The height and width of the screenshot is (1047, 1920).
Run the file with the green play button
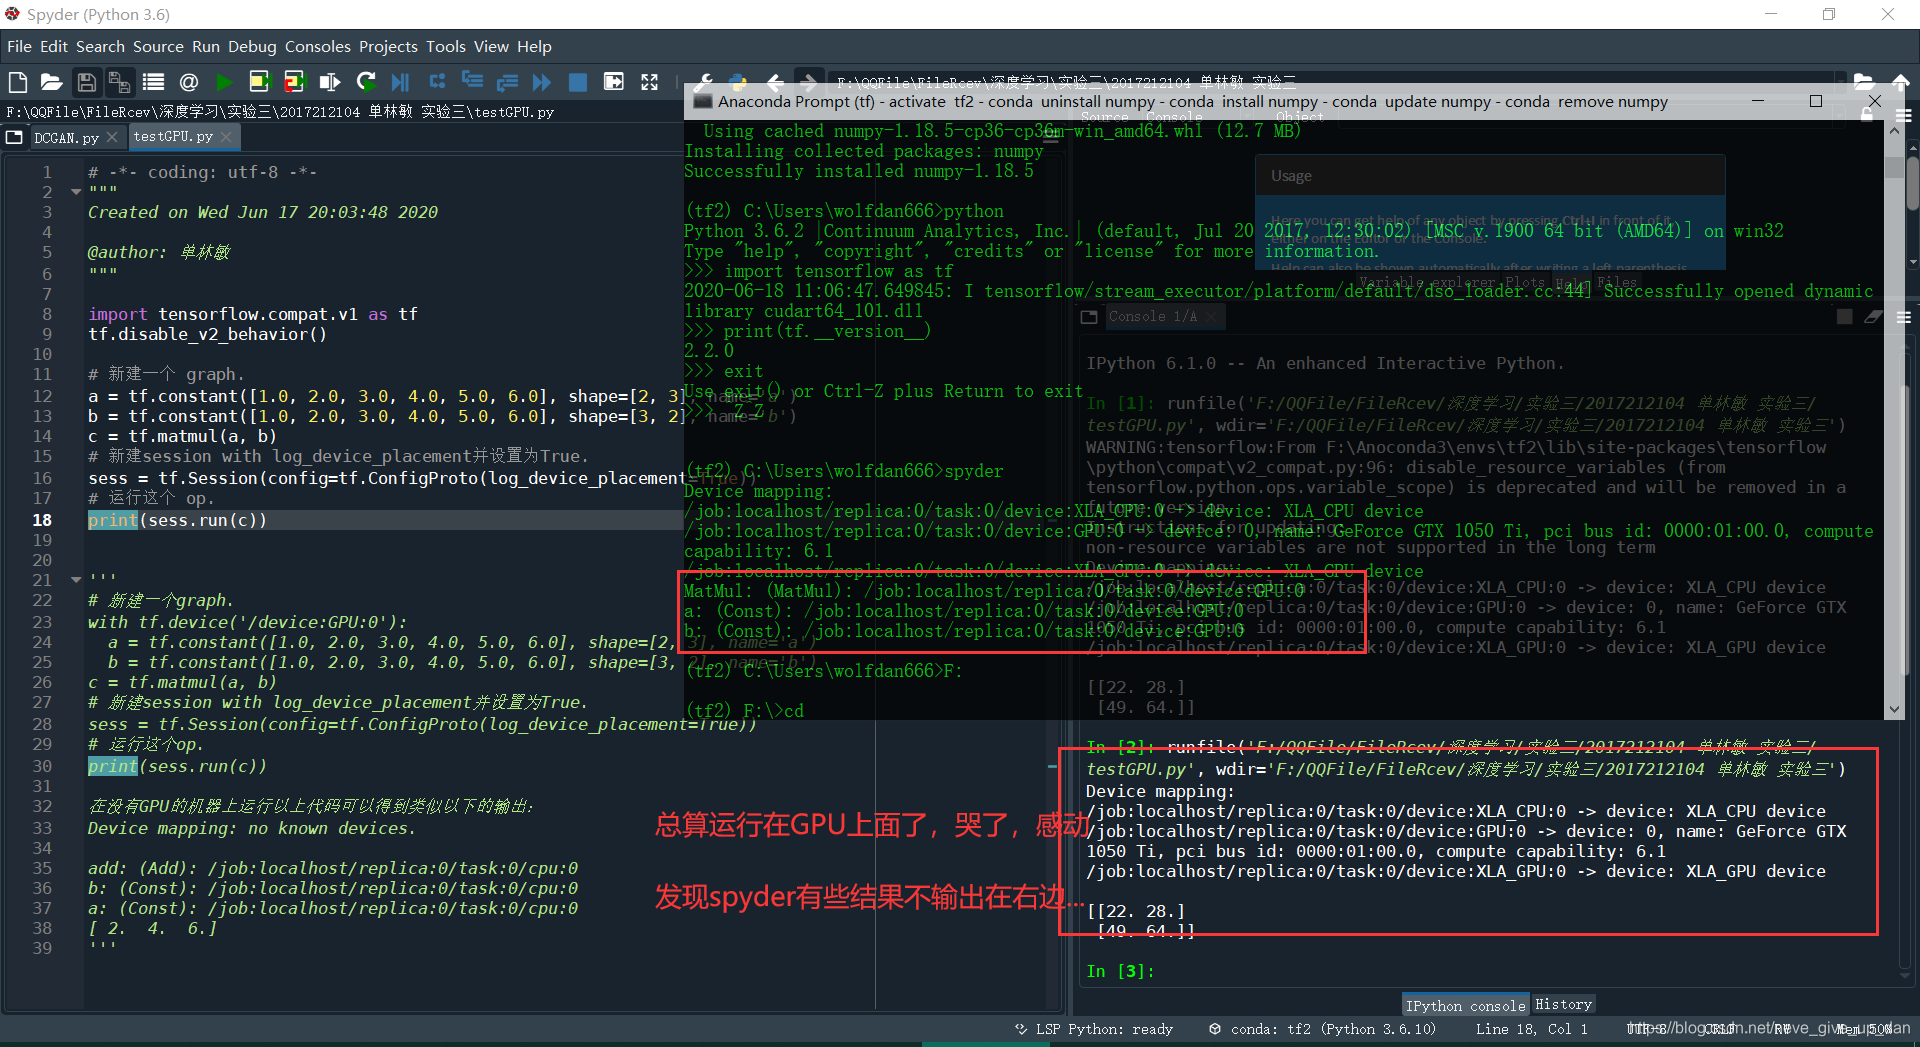click(x=225, y=82)
